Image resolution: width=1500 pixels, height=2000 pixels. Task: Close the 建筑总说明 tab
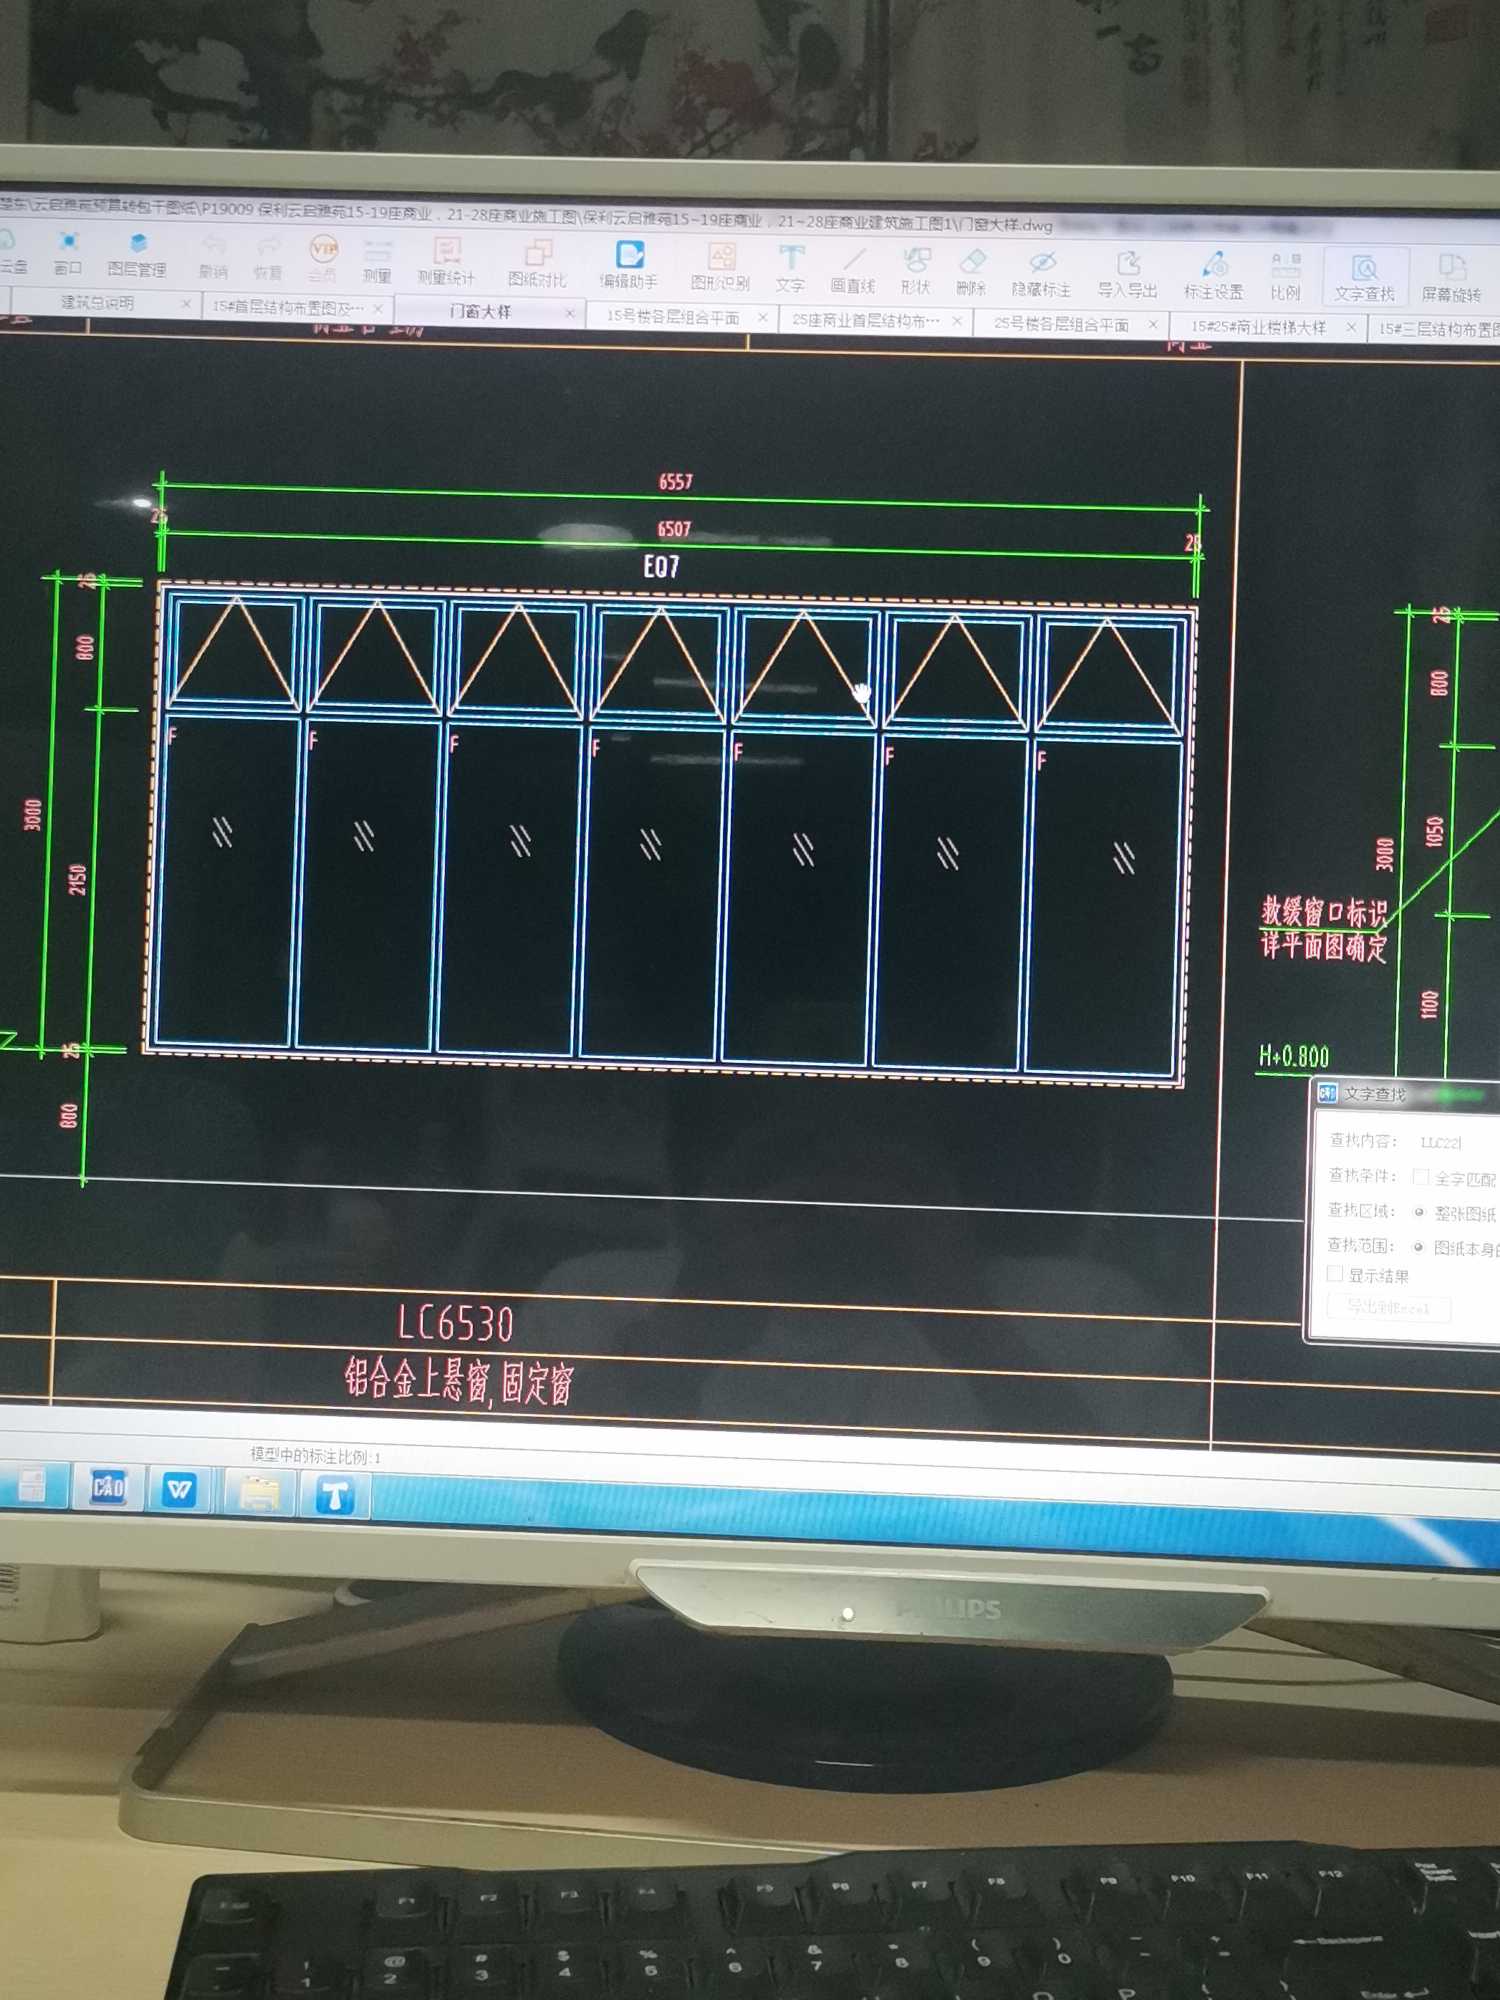[x=186, y=303]
